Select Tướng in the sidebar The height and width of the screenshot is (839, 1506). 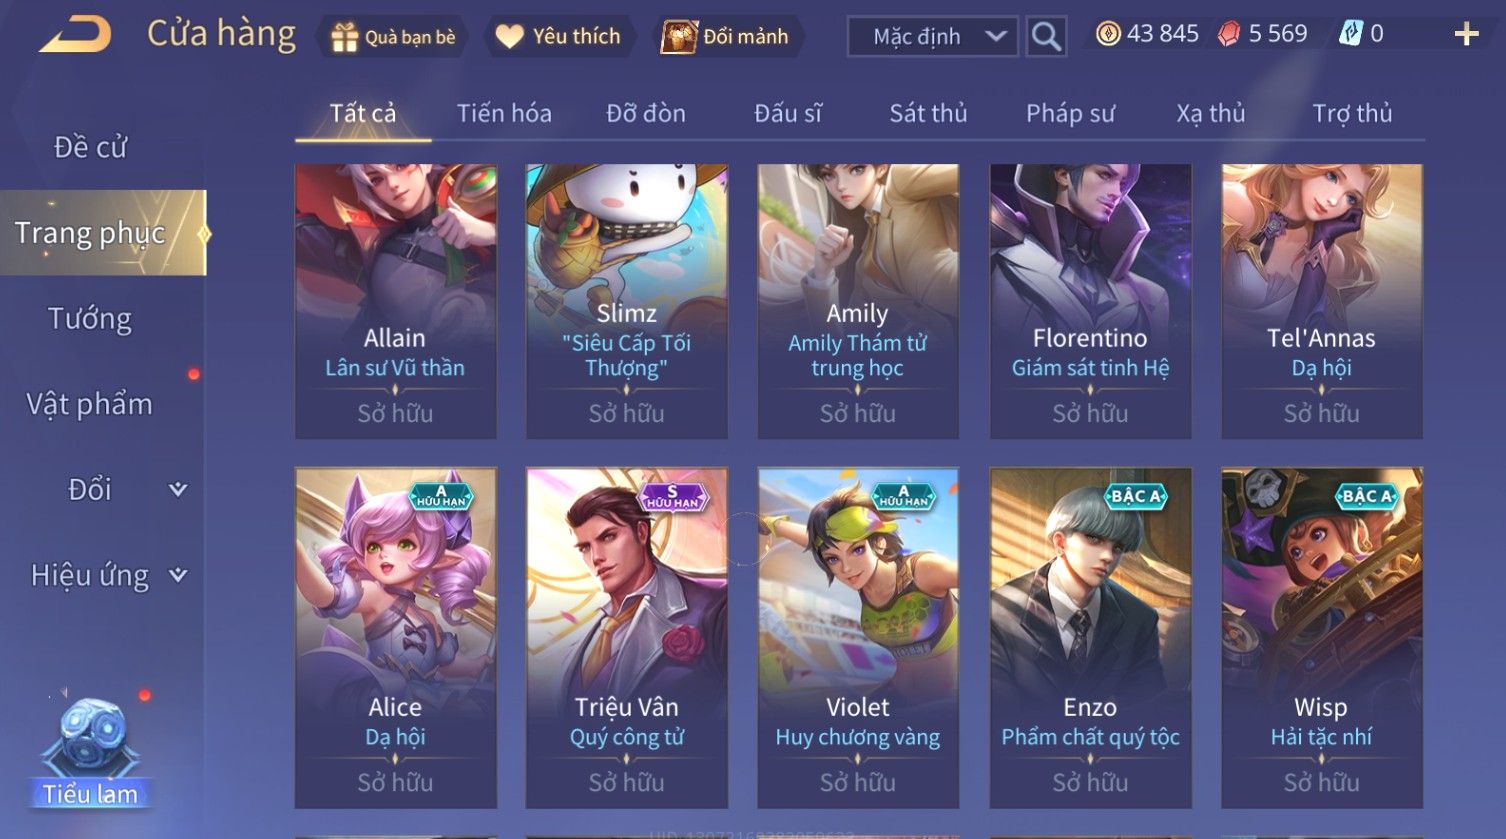tap(90, 319)
